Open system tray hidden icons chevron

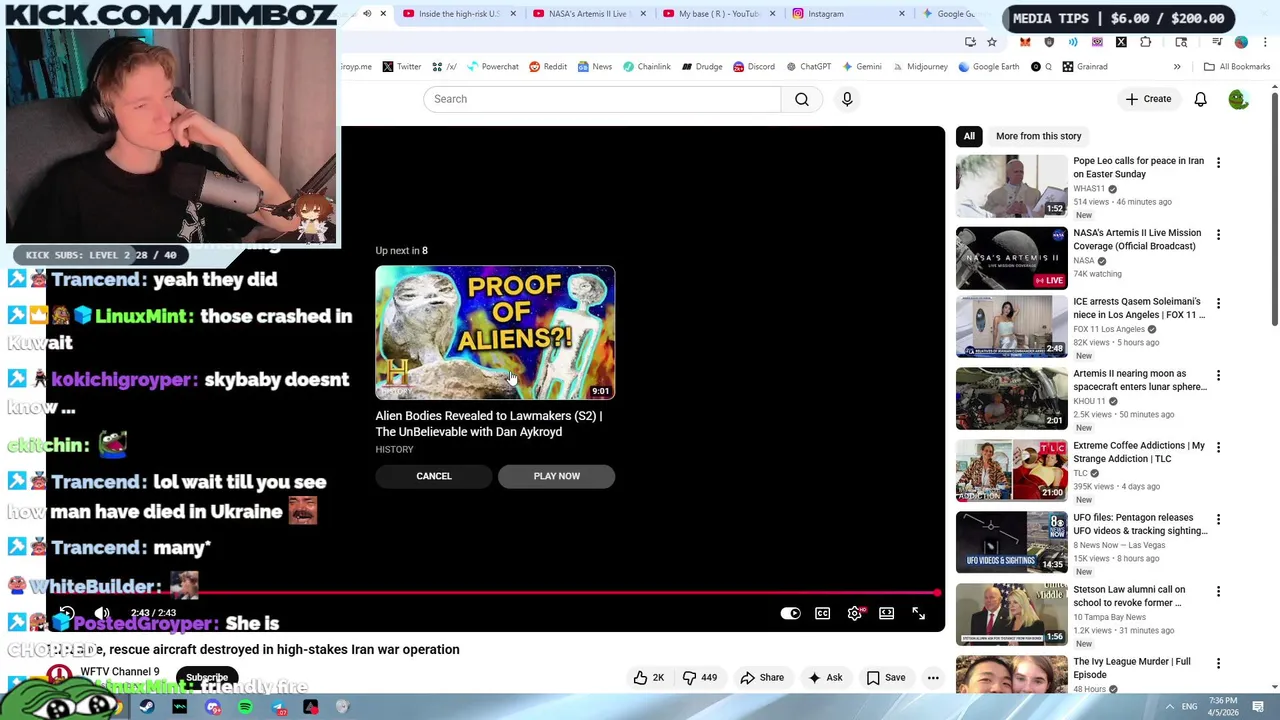(x=1169, y=707)
